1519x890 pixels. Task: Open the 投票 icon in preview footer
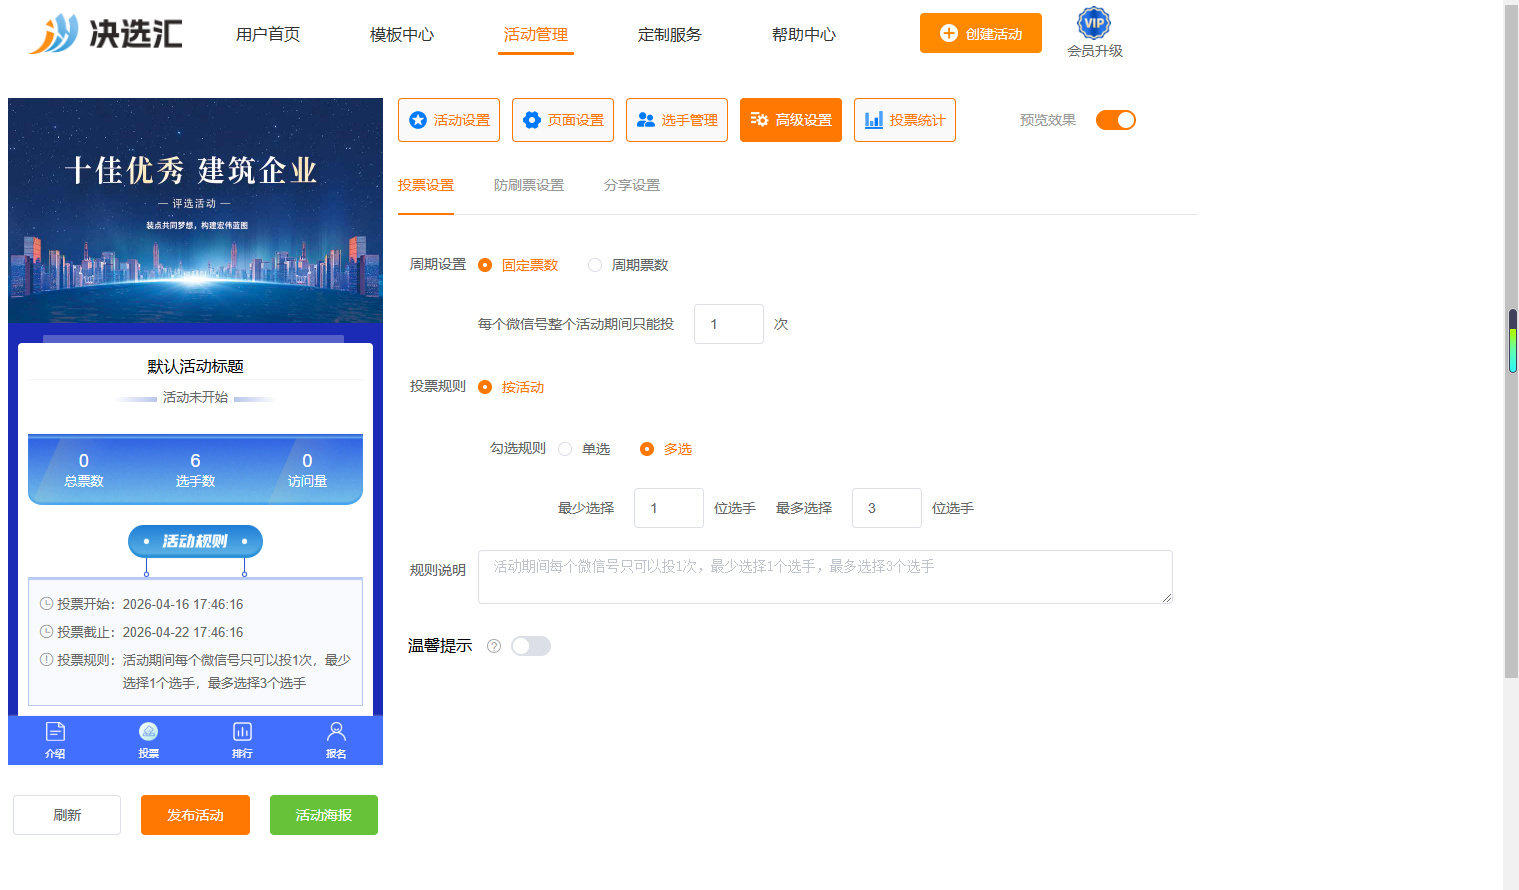coord(149,740)
